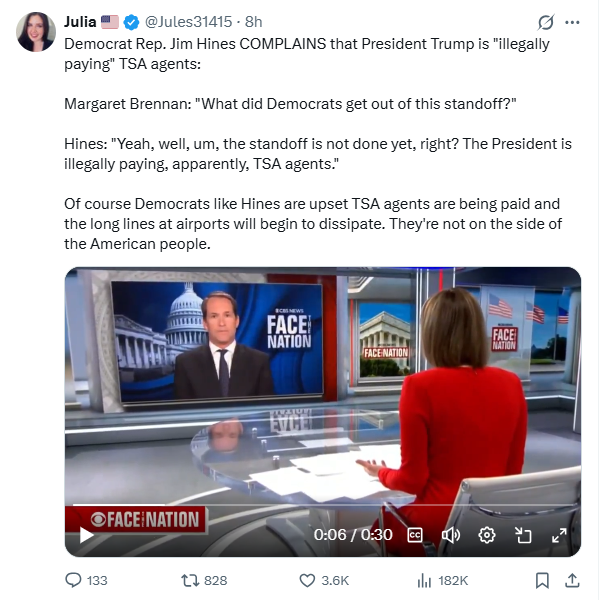Viewport: 599px width, 600px height.
Task: Open the Julia display name link
Action: click(80, 22)
